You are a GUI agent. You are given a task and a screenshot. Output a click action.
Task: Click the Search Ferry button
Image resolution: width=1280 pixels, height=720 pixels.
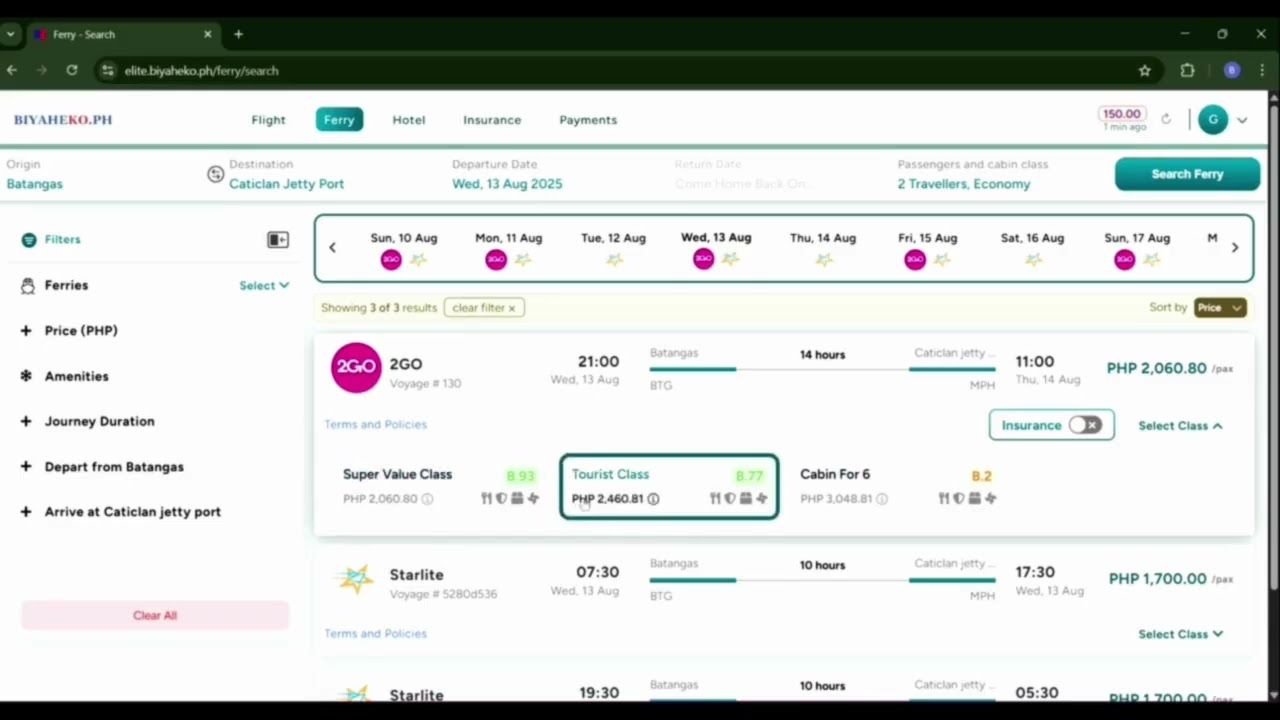point(1187,174)
